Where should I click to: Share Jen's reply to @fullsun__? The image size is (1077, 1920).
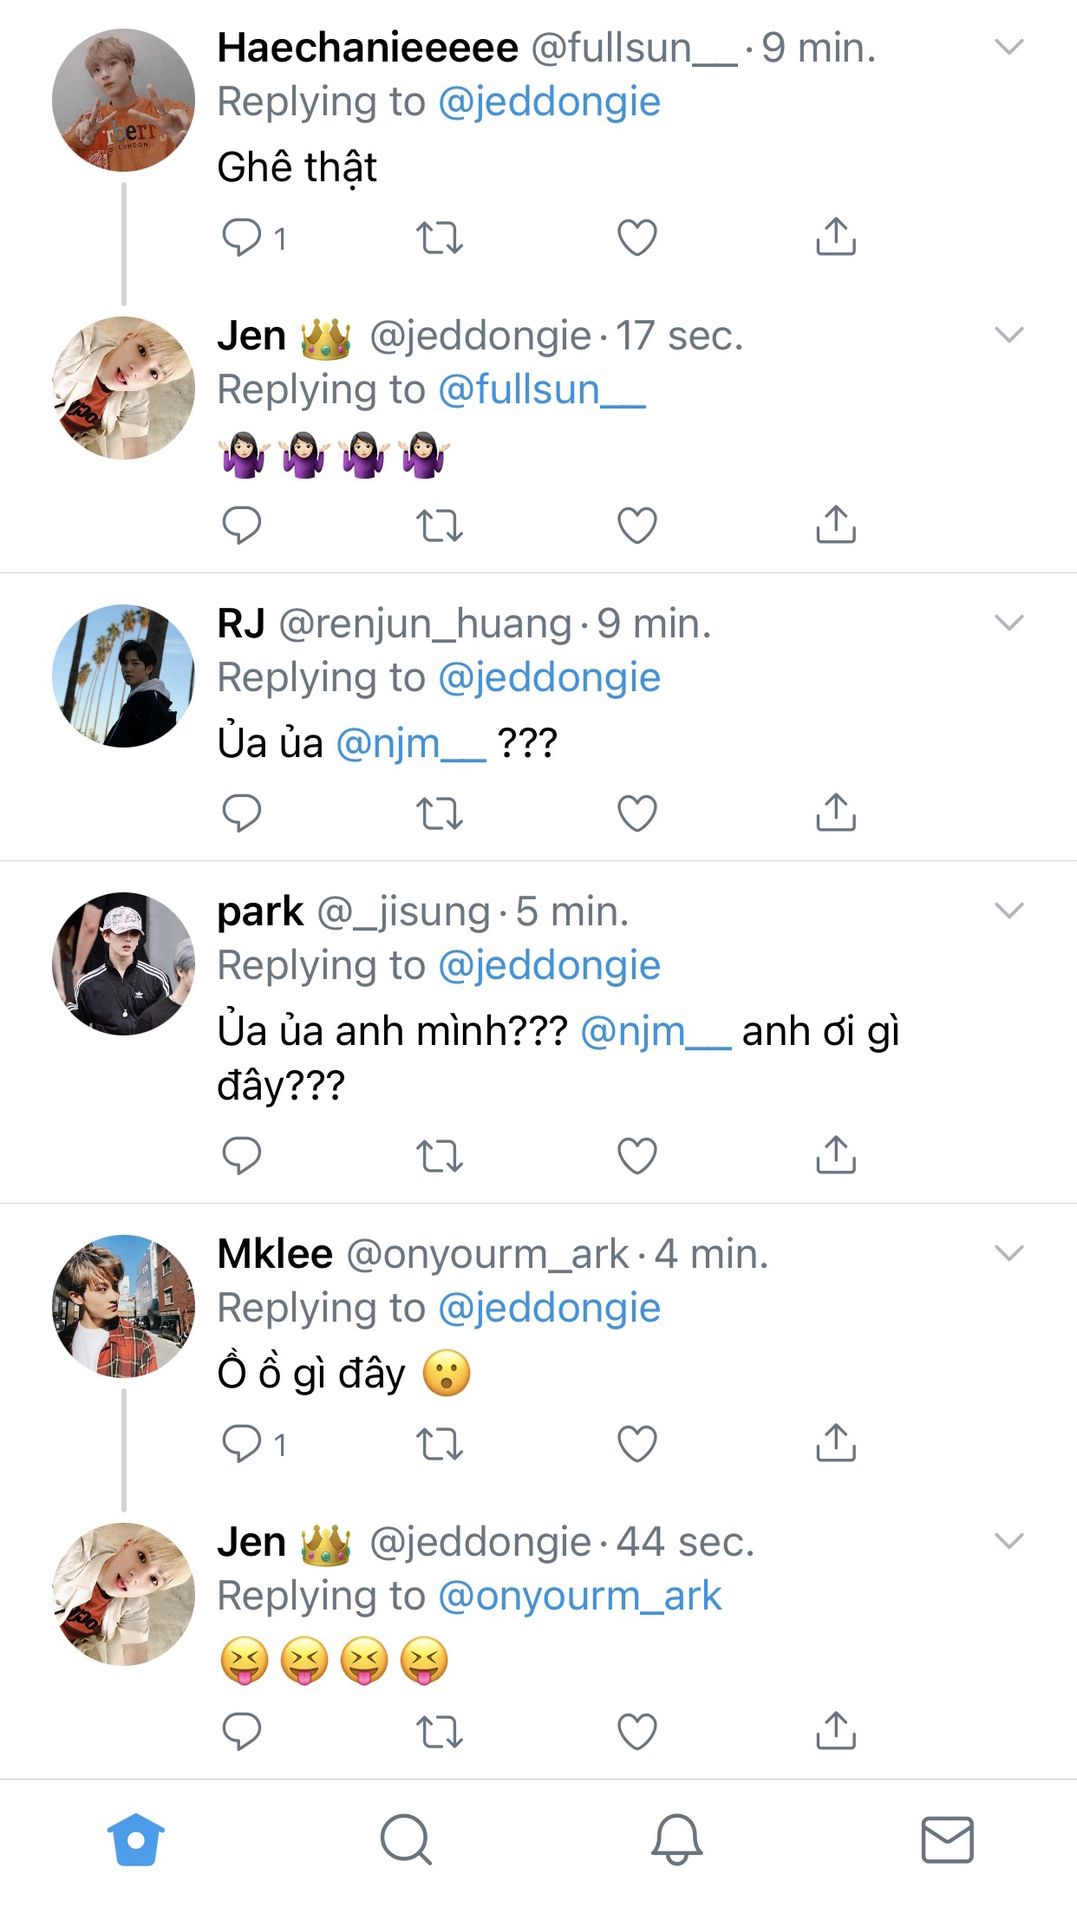836,525
